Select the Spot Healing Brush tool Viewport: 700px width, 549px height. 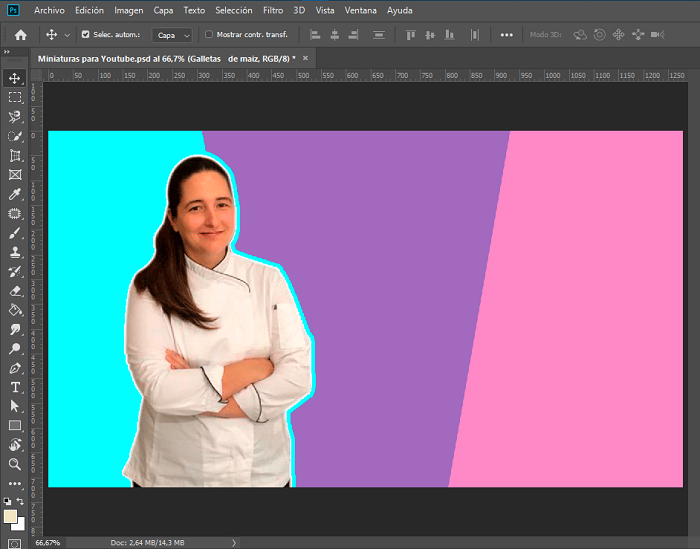(14, 213)
